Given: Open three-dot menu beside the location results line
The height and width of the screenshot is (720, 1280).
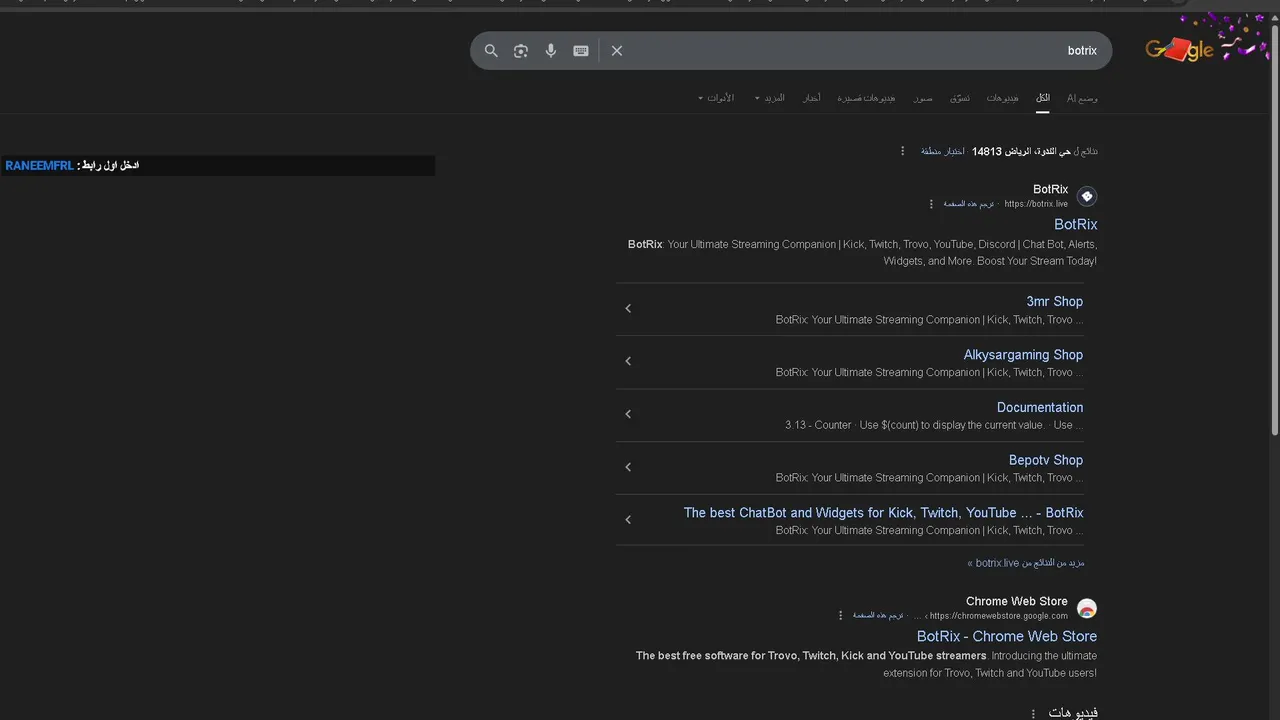Looking at the screenshot, I should point(902,152).
